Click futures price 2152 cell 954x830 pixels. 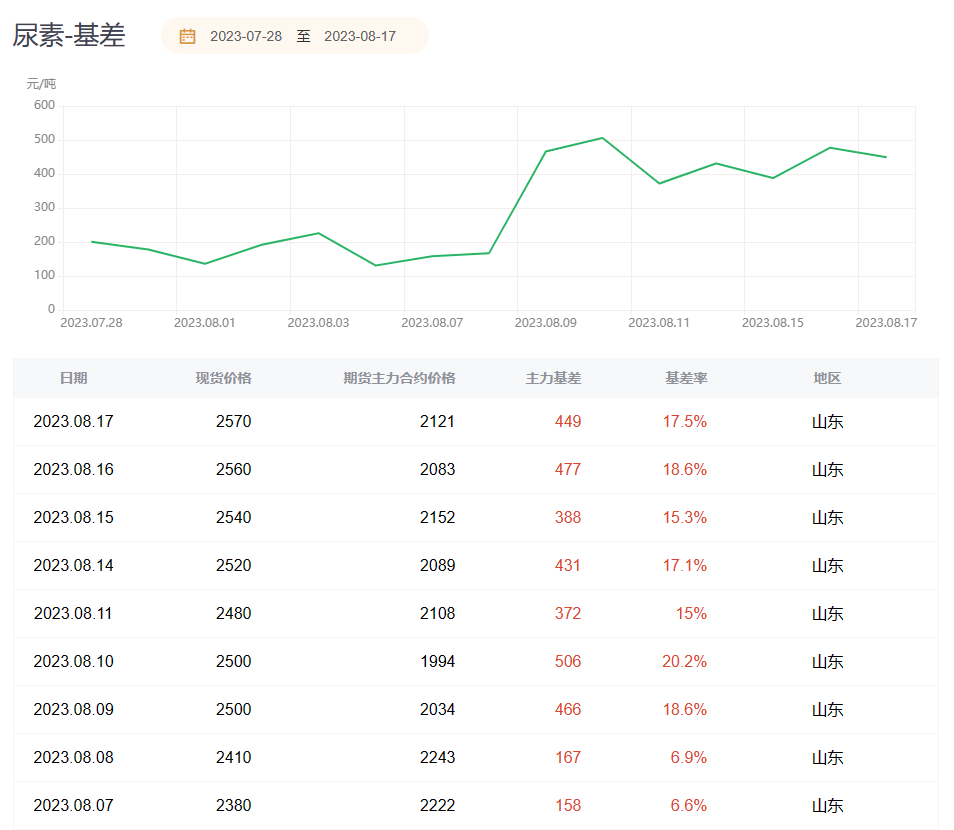click(437, 517)
